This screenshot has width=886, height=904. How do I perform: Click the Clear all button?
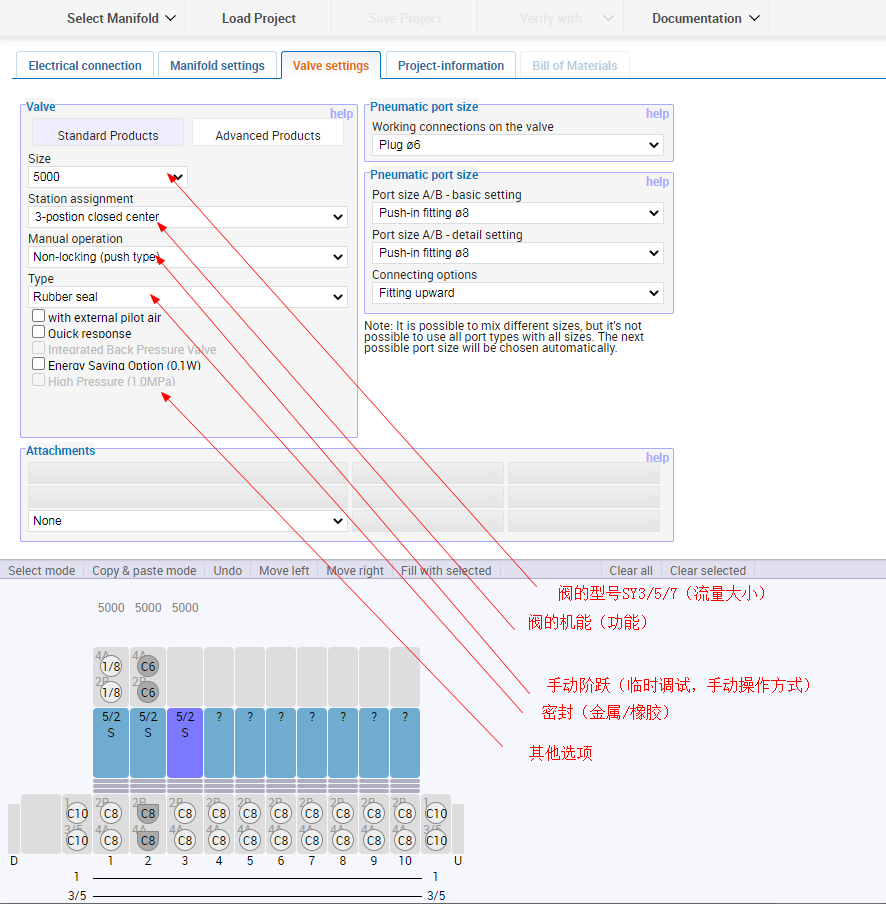coord(630,570)
